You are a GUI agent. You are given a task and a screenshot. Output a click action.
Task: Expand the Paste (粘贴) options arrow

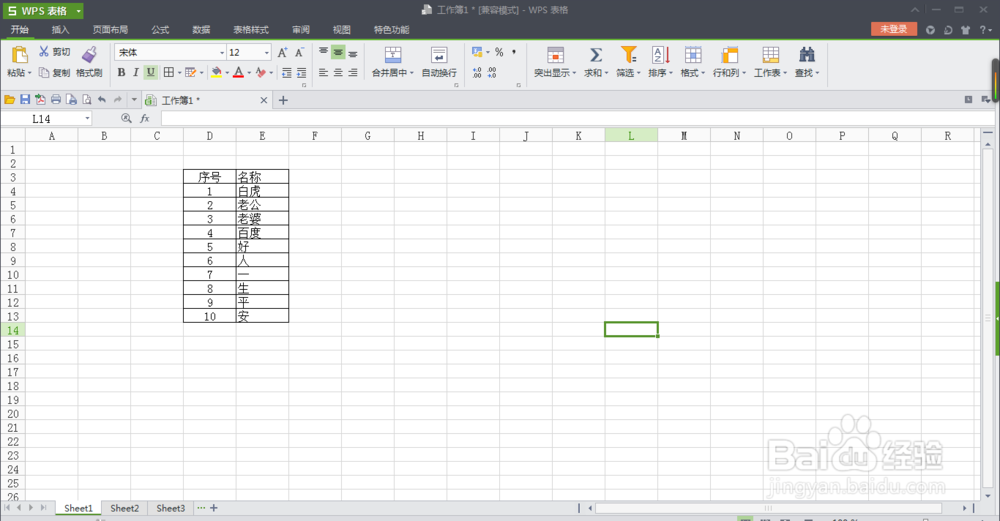[29, 73]
